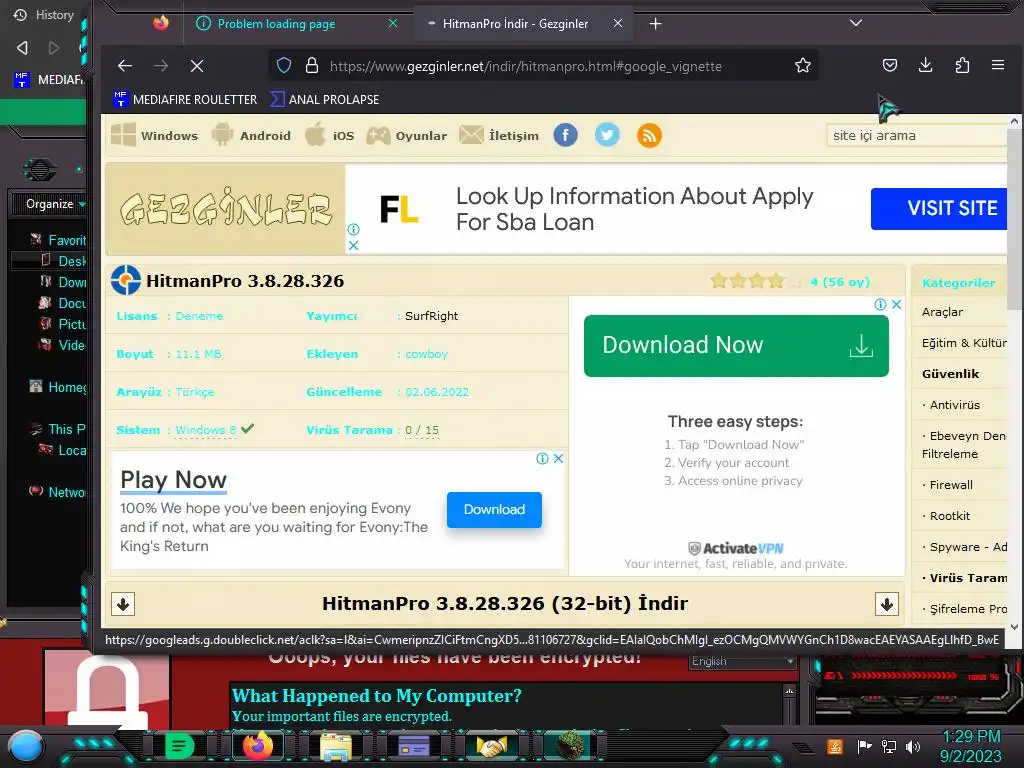
Task: Open the Android category on site menu
Action: pos(251,135)
